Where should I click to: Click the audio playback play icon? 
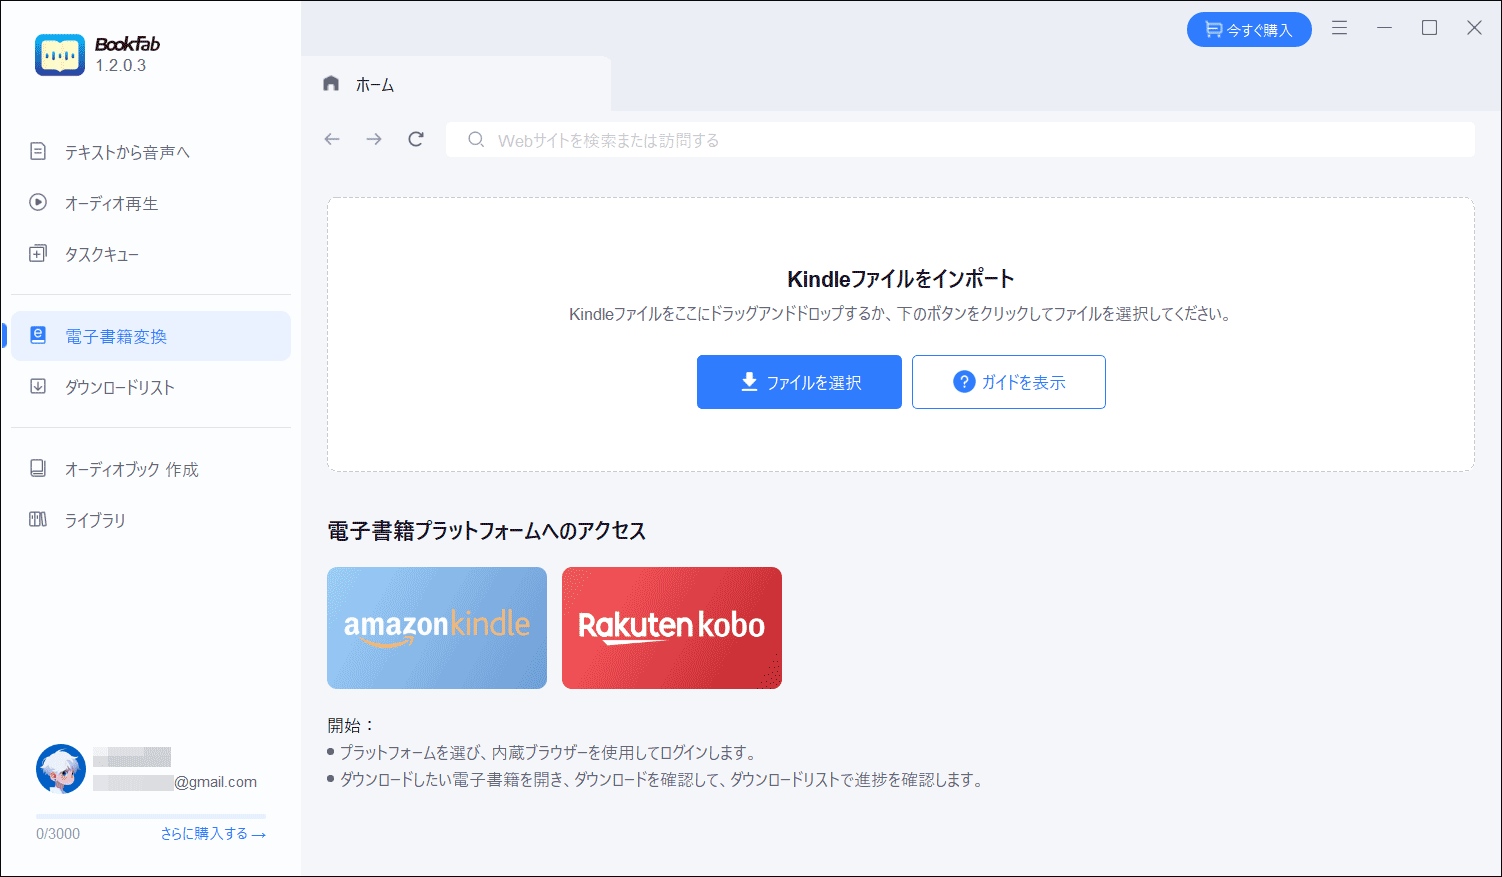(x=38, y=202)
